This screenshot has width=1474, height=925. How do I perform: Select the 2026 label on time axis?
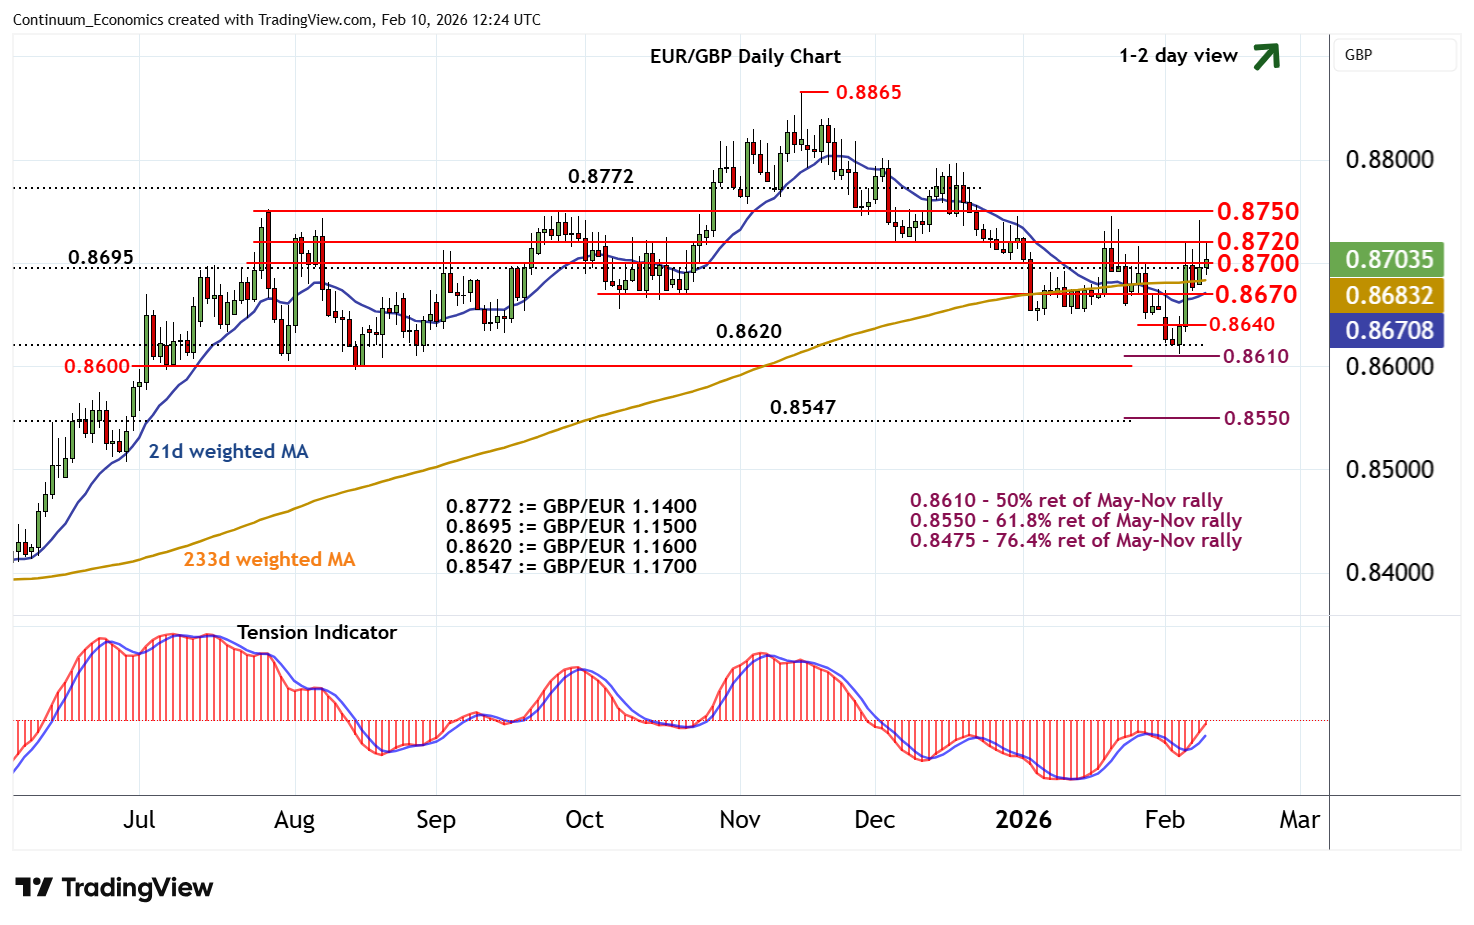coord(1023,820)
